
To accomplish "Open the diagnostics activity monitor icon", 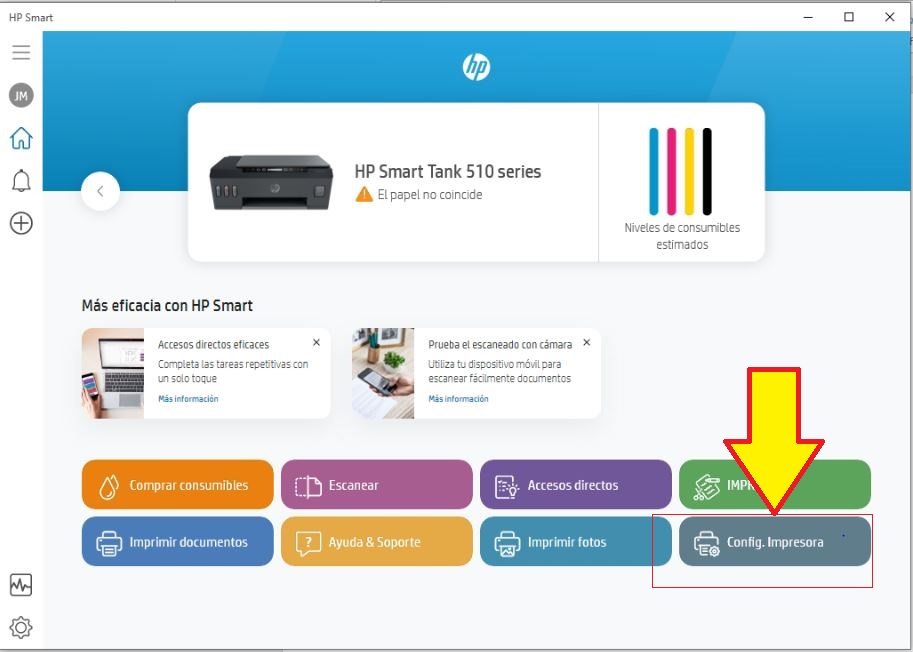I will coord(21,584).
